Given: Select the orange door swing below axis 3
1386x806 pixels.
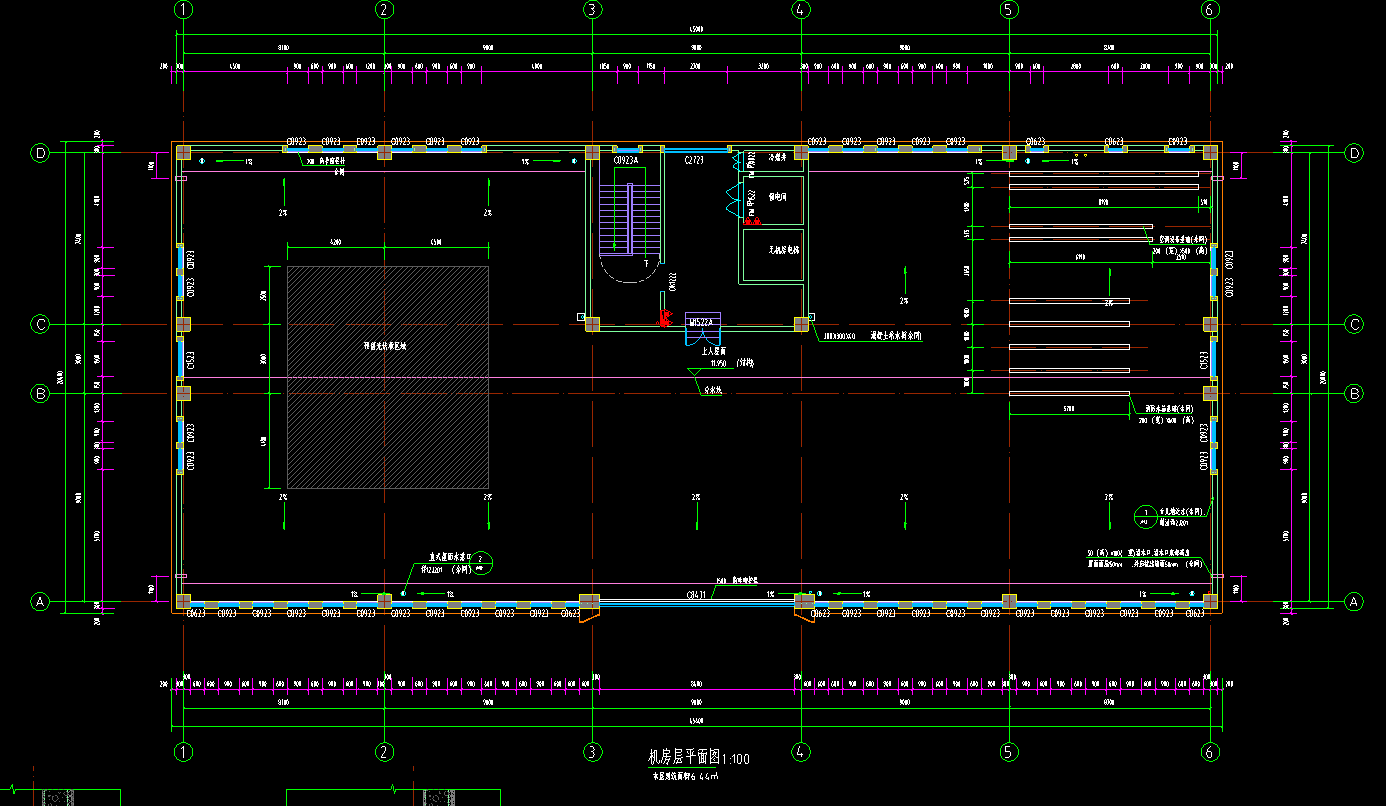Looking at the screenshot, I should click(x=588, y=614).
